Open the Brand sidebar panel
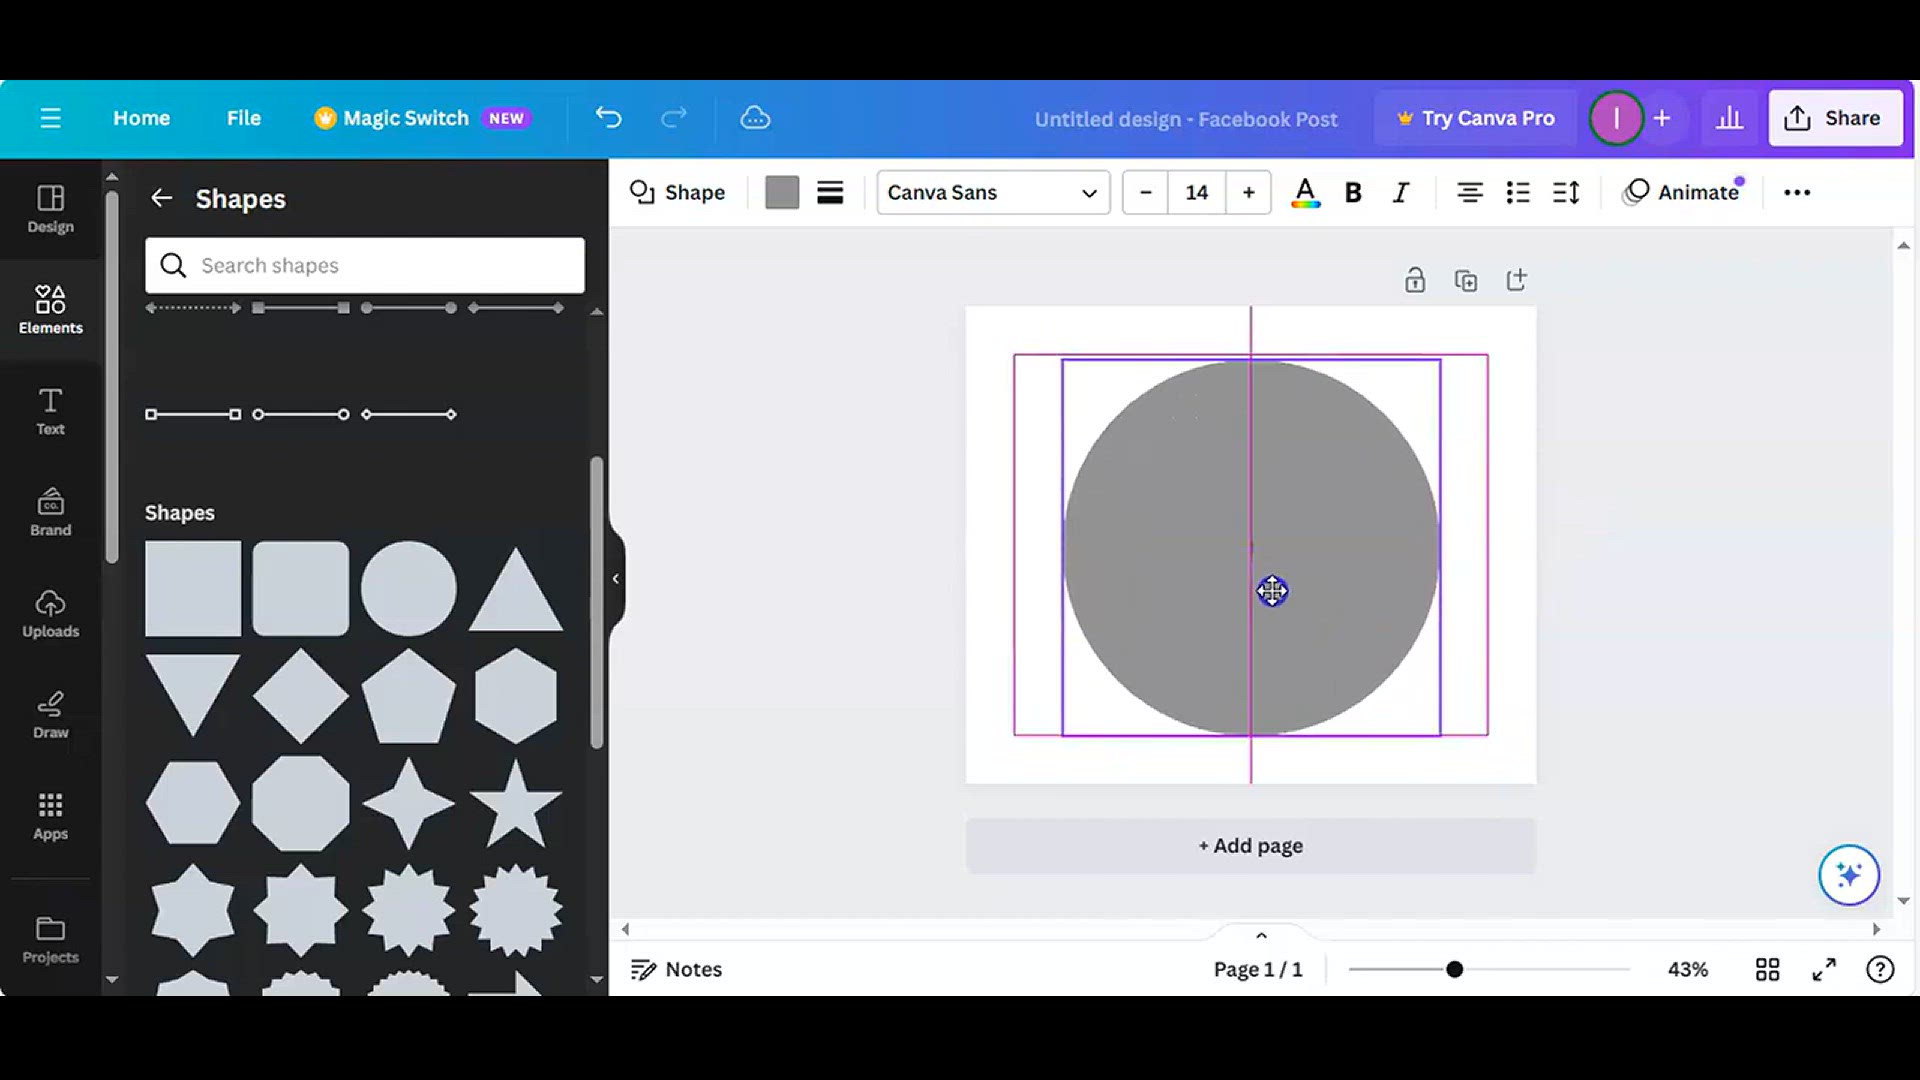The height and width of the screenshot is (1080, 1920). [50, 512]
